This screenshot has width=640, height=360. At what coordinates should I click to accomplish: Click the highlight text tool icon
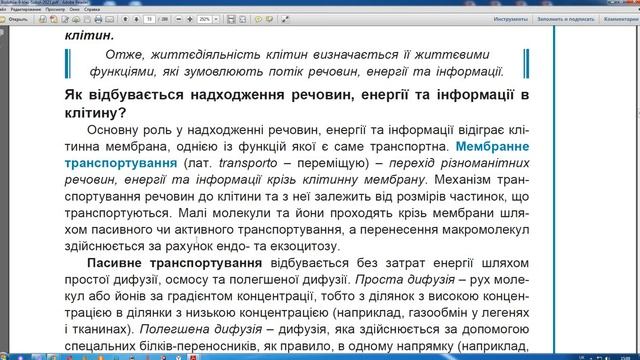269,19
